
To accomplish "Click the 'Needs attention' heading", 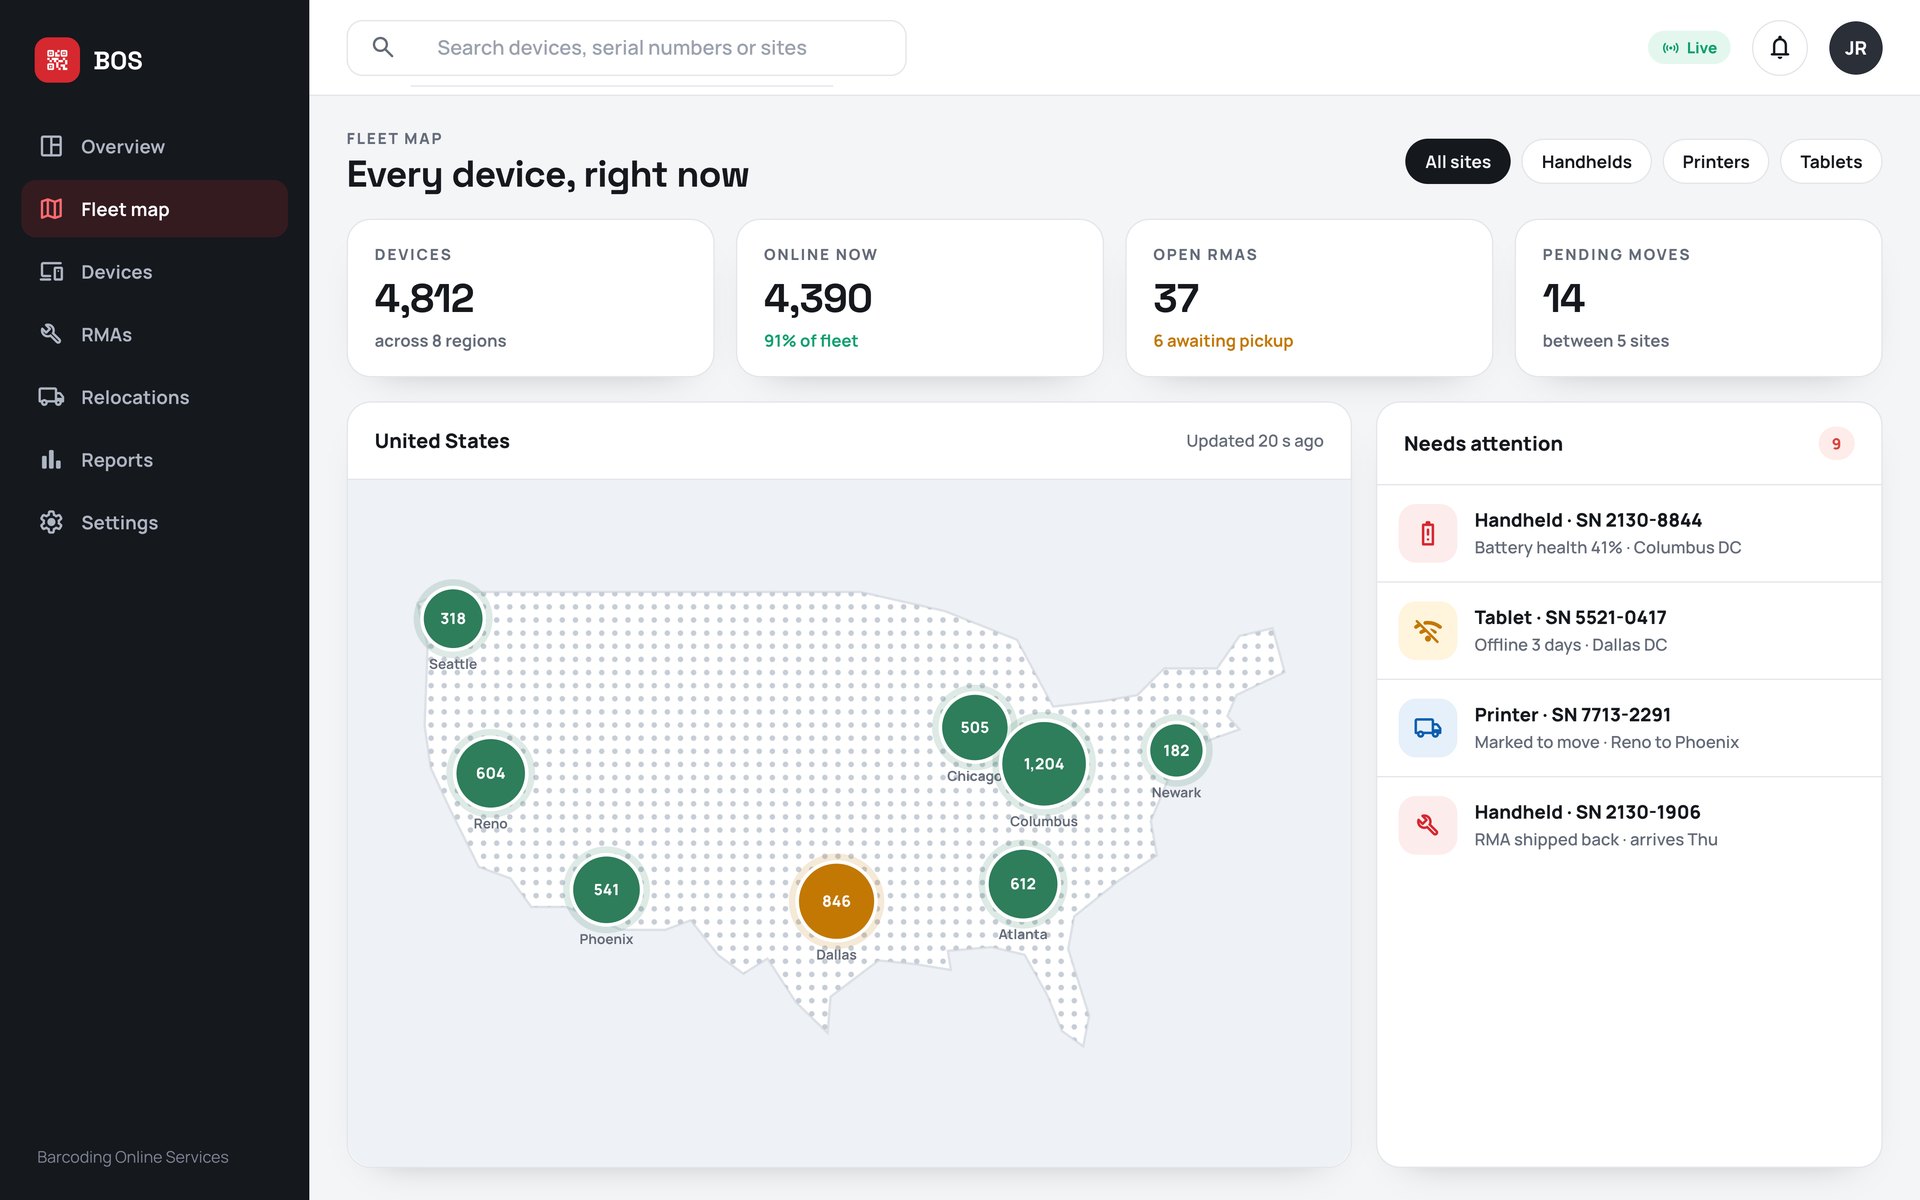I will [x=1483, y=444].
